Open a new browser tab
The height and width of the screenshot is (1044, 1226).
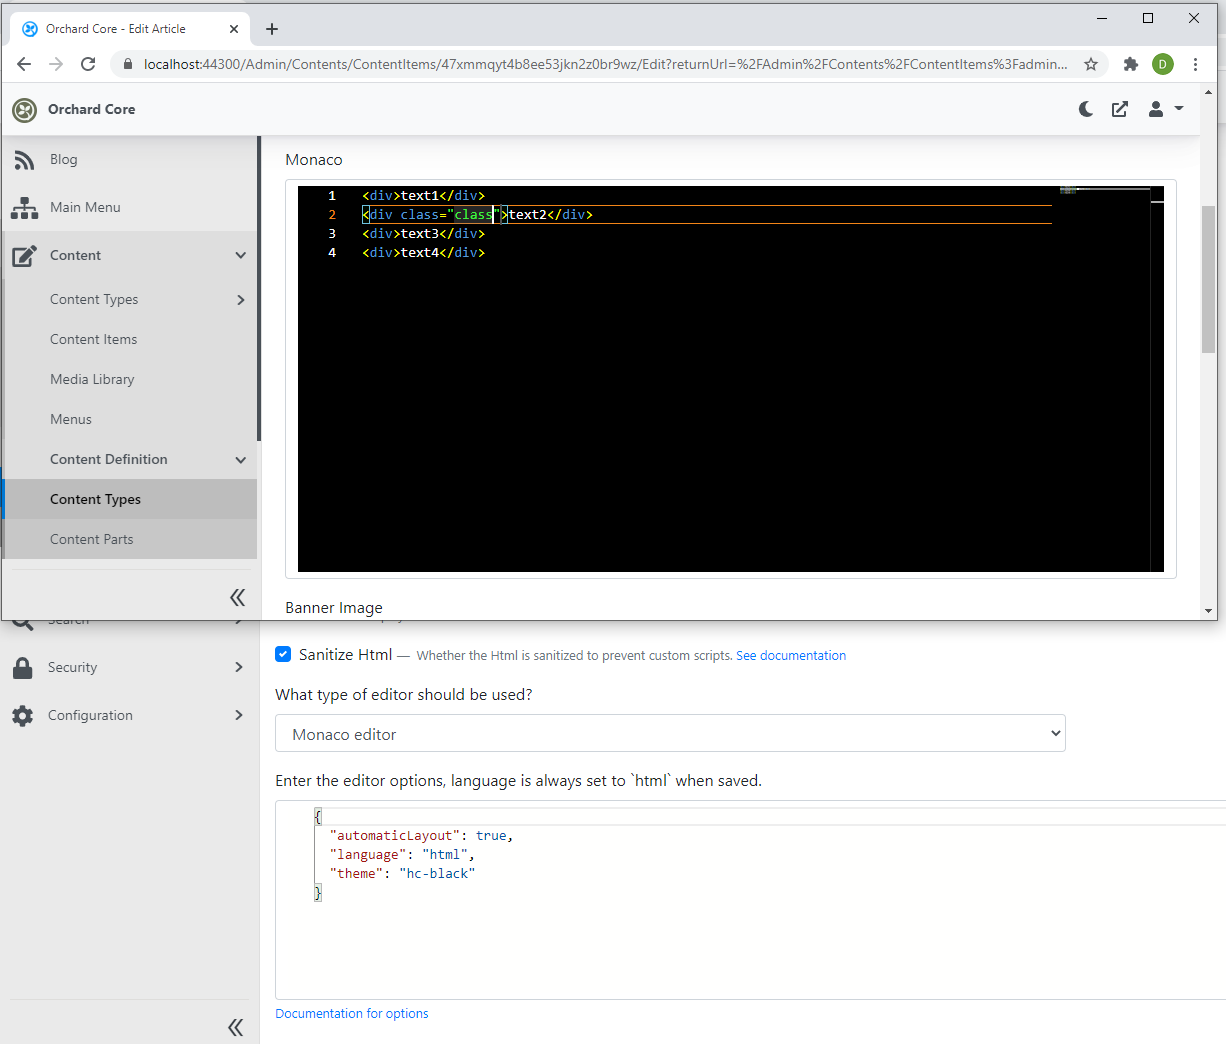click(272, 29)
